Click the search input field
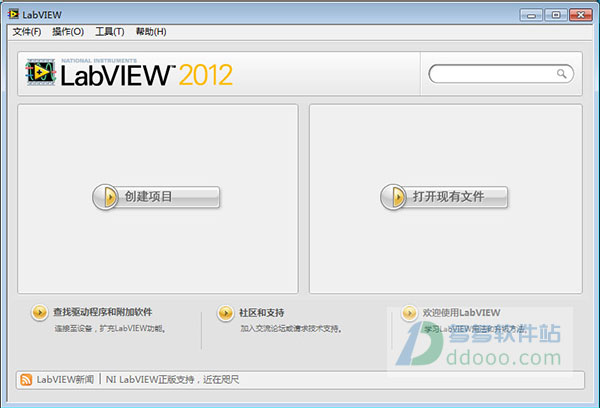The width and height of the screenshot is (600, 408). 501,74
